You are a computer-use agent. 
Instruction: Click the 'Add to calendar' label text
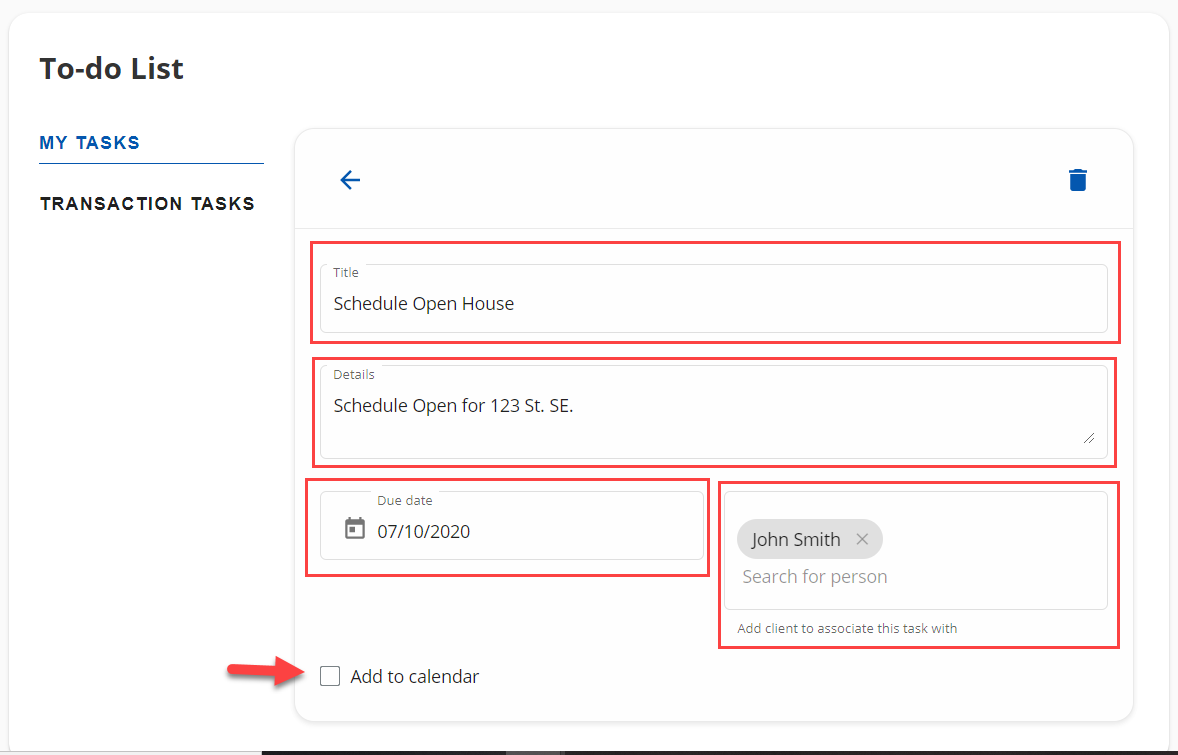click(x=414, y=677)
